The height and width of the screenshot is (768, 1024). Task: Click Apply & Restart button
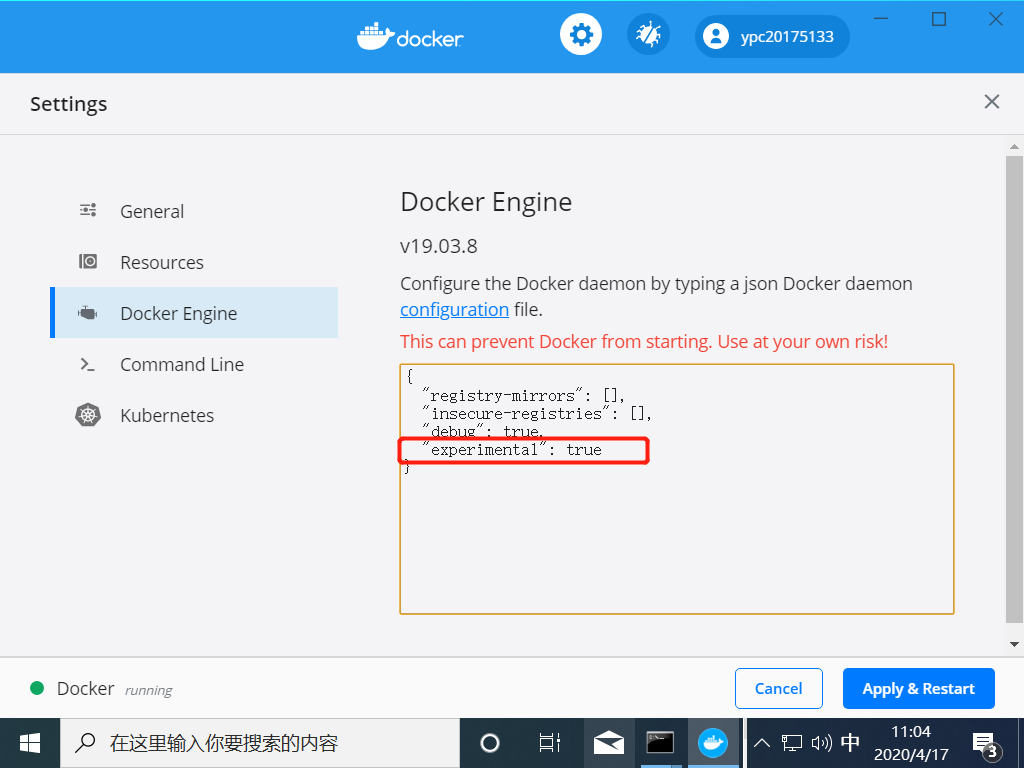[918, 688]
